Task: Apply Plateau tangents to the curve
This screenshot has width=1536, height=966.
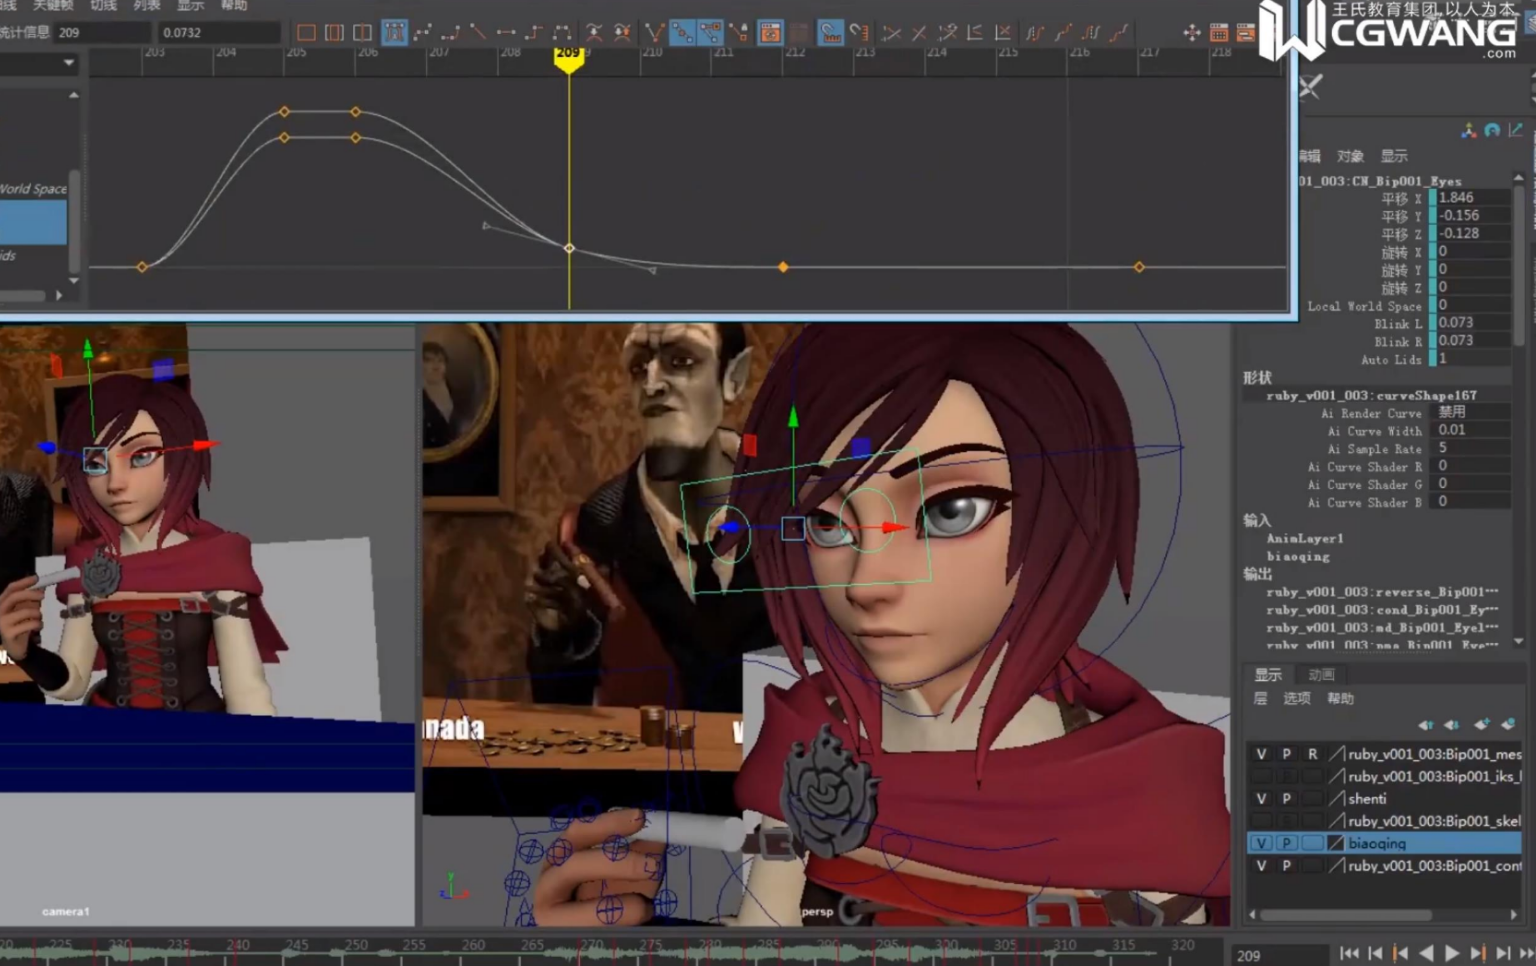Action: [562, 33]
